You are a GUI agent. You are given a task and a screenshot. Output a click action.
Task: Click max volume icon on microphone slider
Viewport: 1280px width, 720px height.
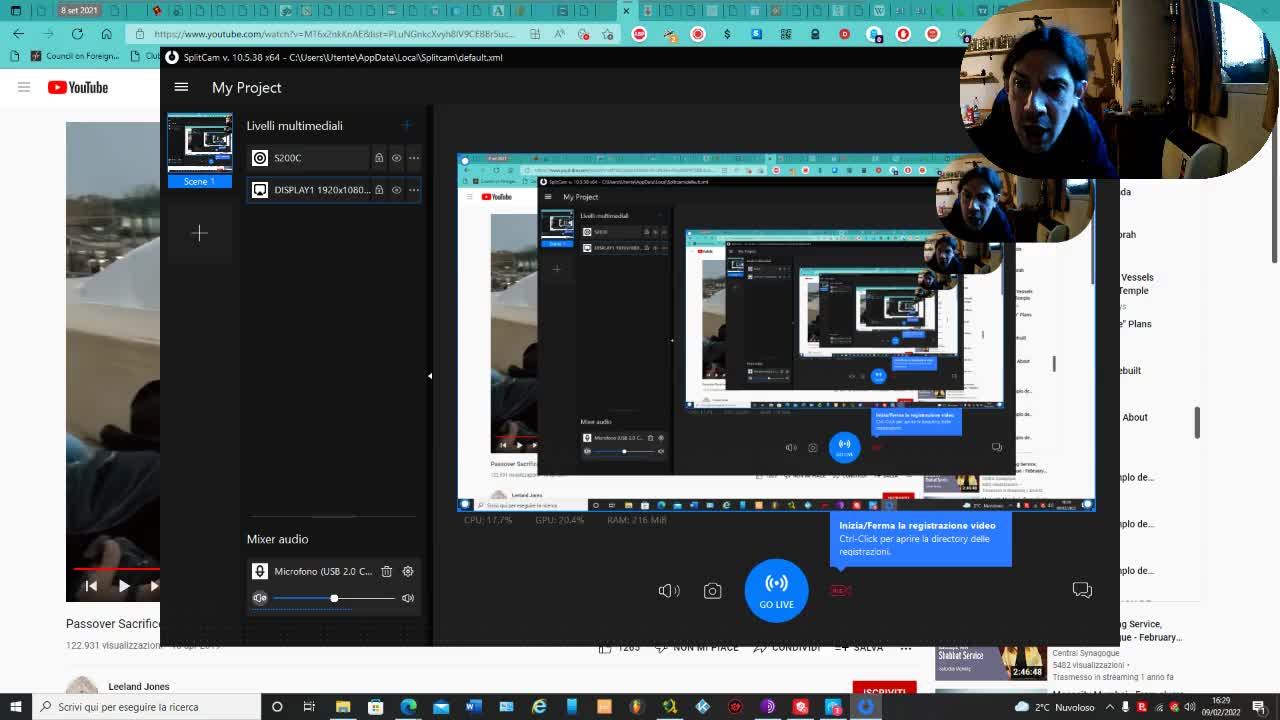point(408,598)
